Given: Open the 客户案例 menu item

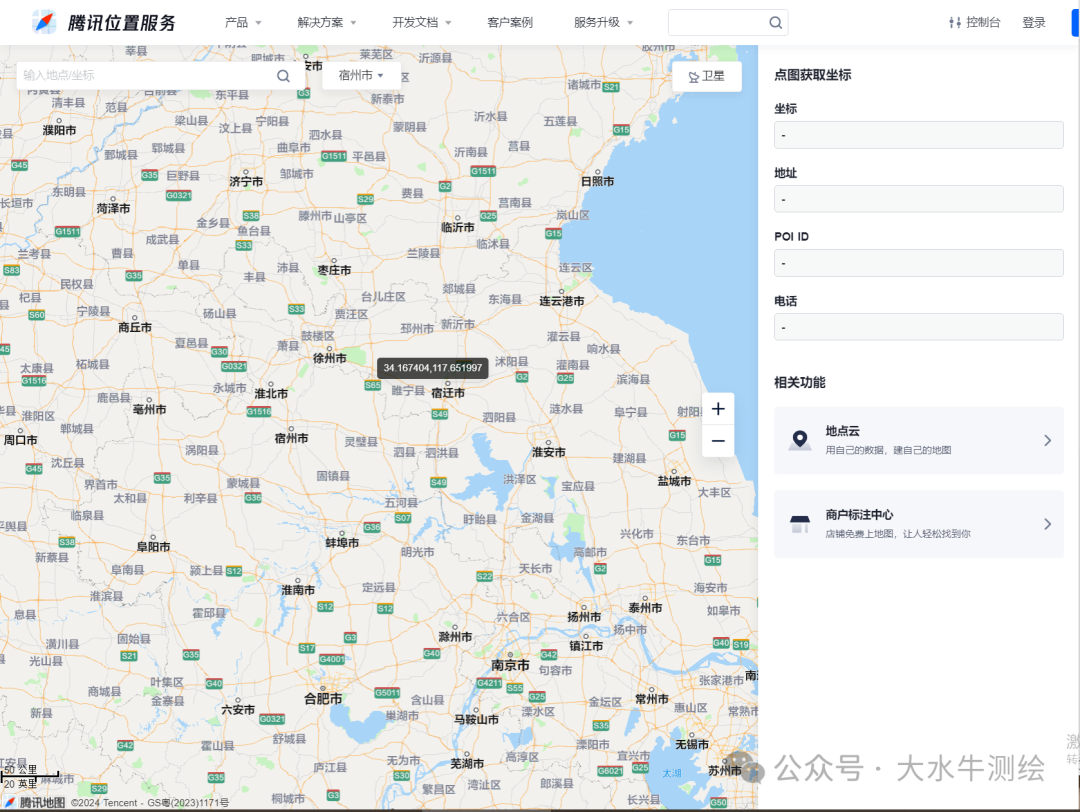Looking at the screenshot, I should [x=510, y=23].
